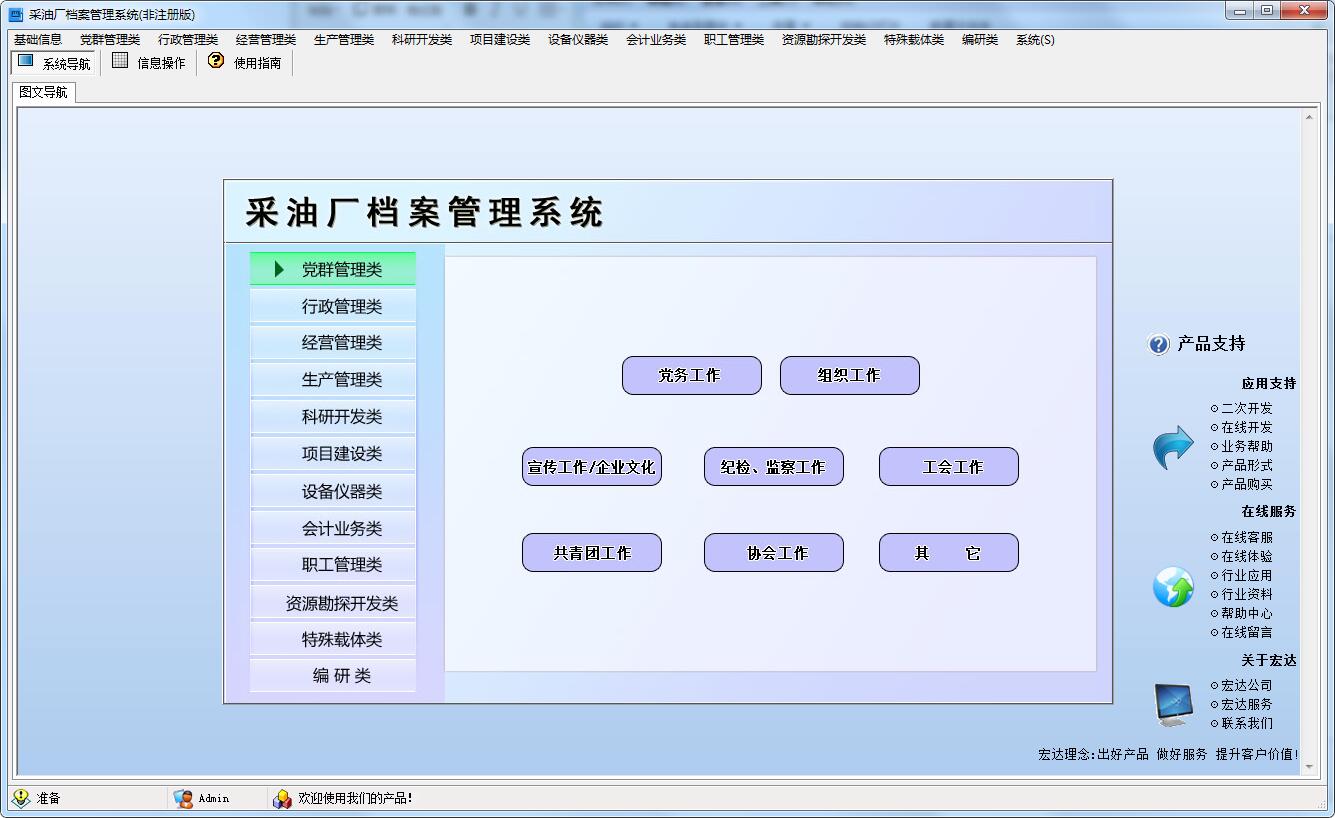This screenshot has width=1335, height=818.
Task: Click the 准备 status icon
Action: click(x=21, y=798)
